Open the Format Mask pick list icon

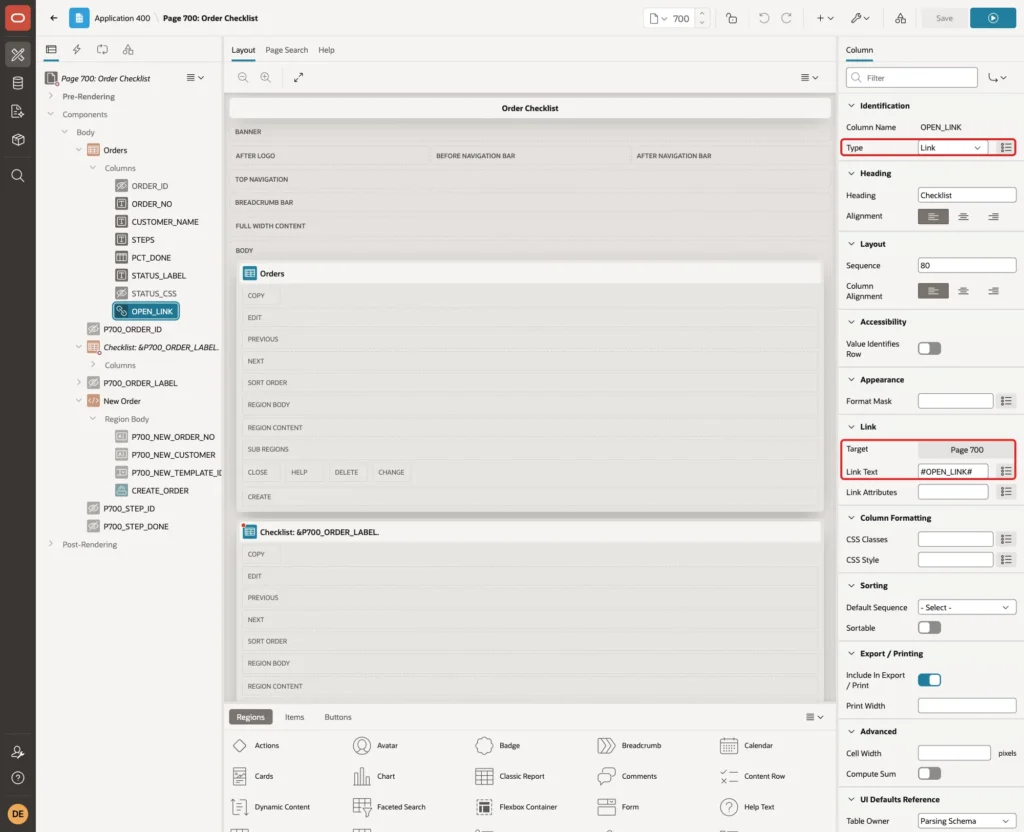[x=1006, y=401]
